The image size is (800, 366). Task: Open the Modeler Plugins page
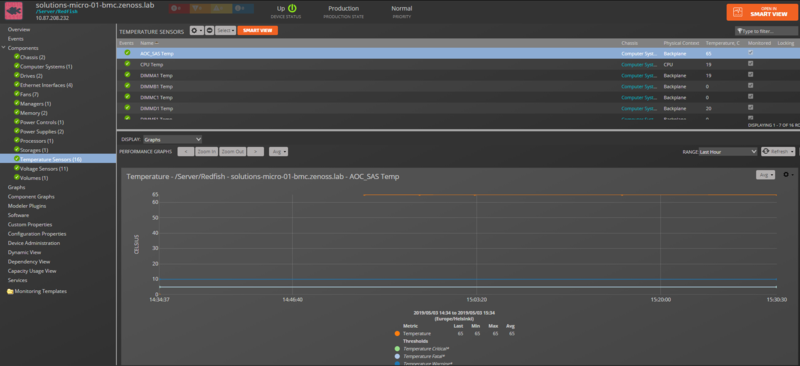click(27, 206)
